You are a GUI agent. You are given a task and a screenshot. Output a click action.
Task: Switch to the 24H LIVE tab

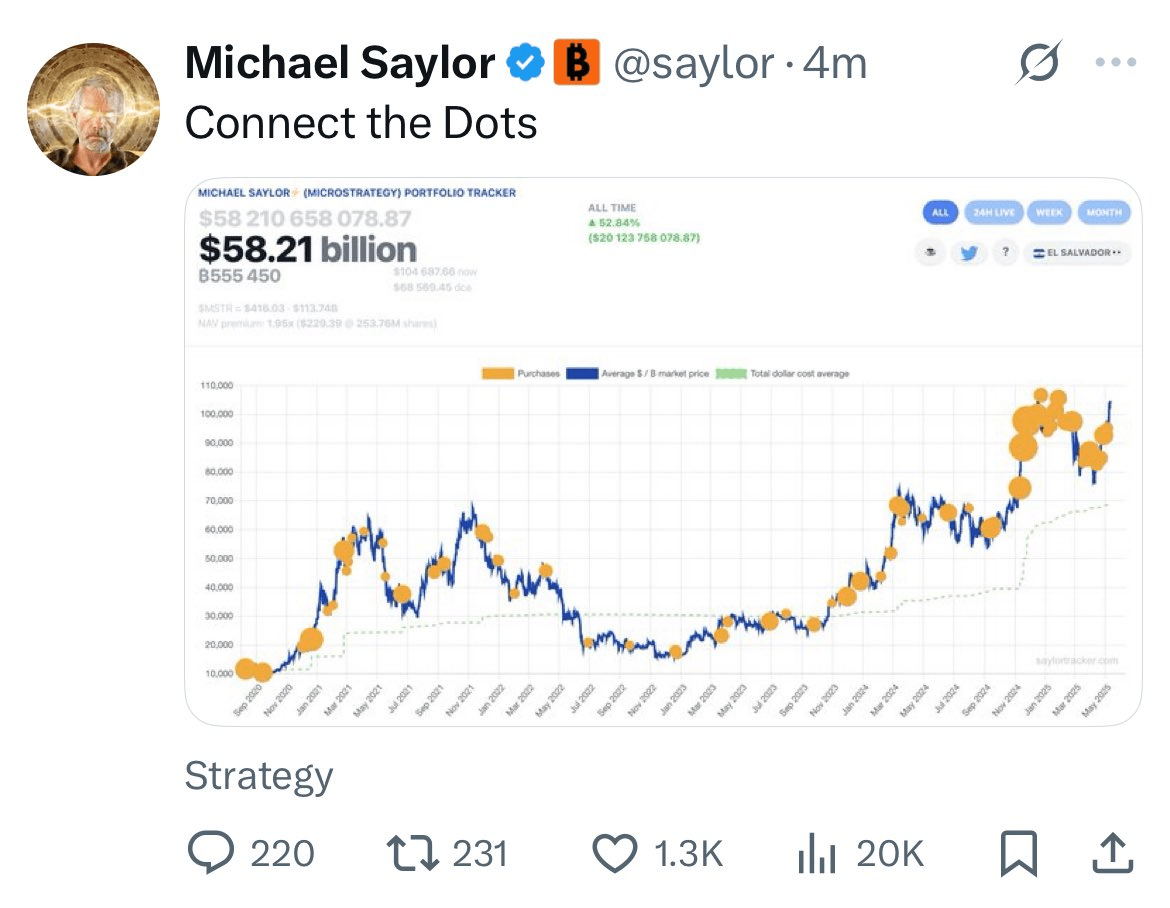tap(994, 213)
